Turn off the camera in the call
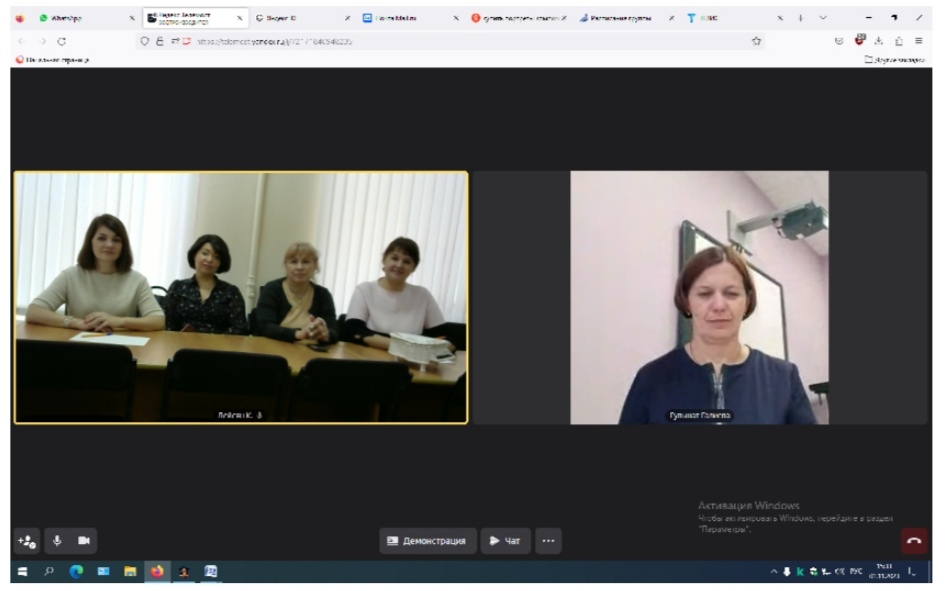 coord(84,541)
